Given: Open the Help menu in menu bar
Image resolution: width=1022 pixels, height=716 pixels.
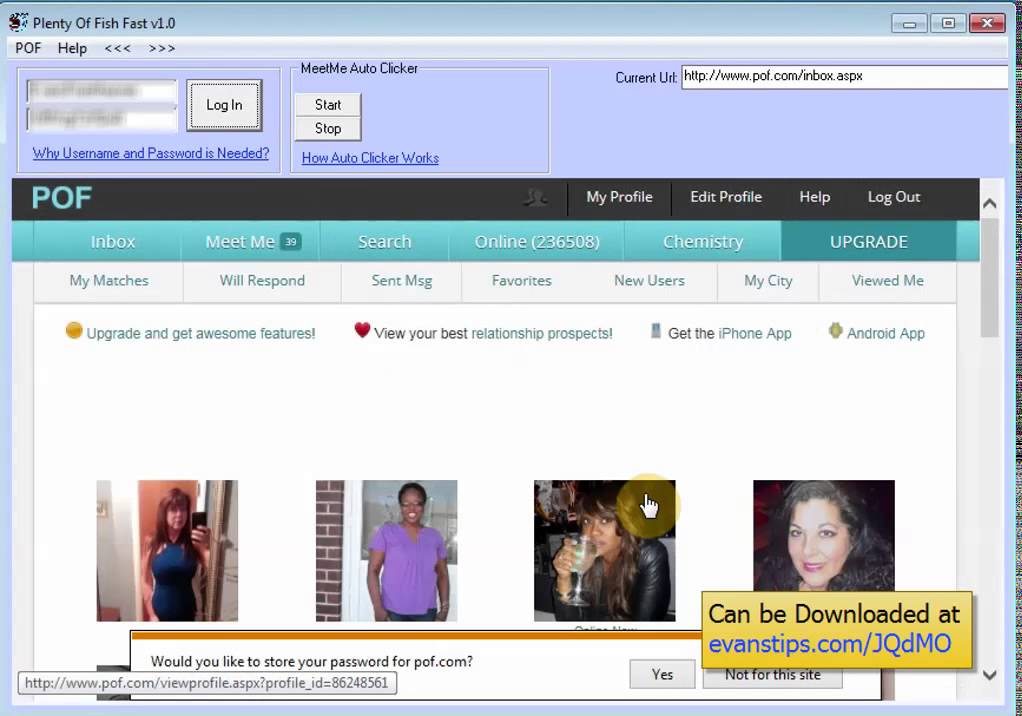Looking at the screenshot, I should pyautogui.click(x=72, y=48).
